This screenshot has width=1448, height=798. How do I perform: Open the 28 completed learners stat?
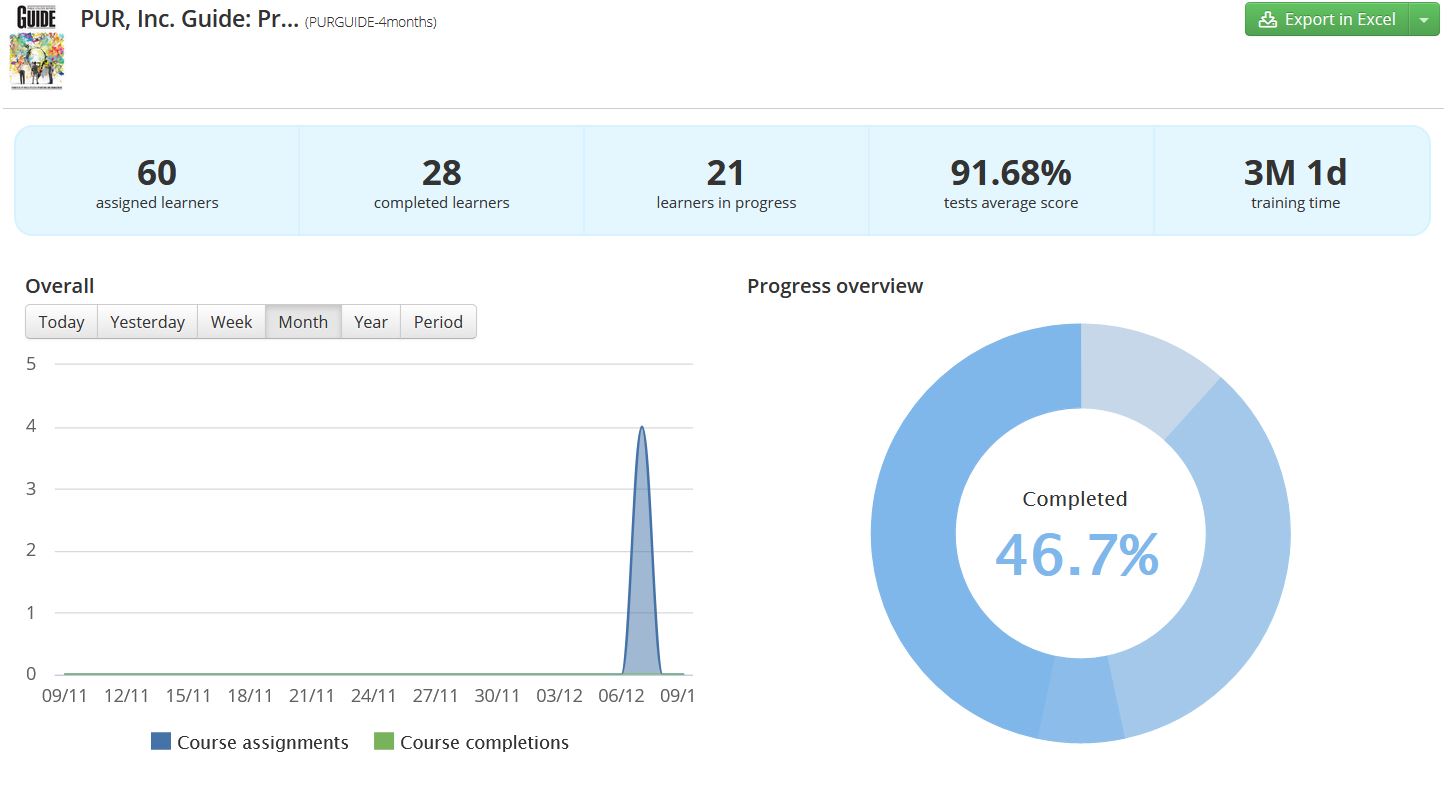coord(441,182)
